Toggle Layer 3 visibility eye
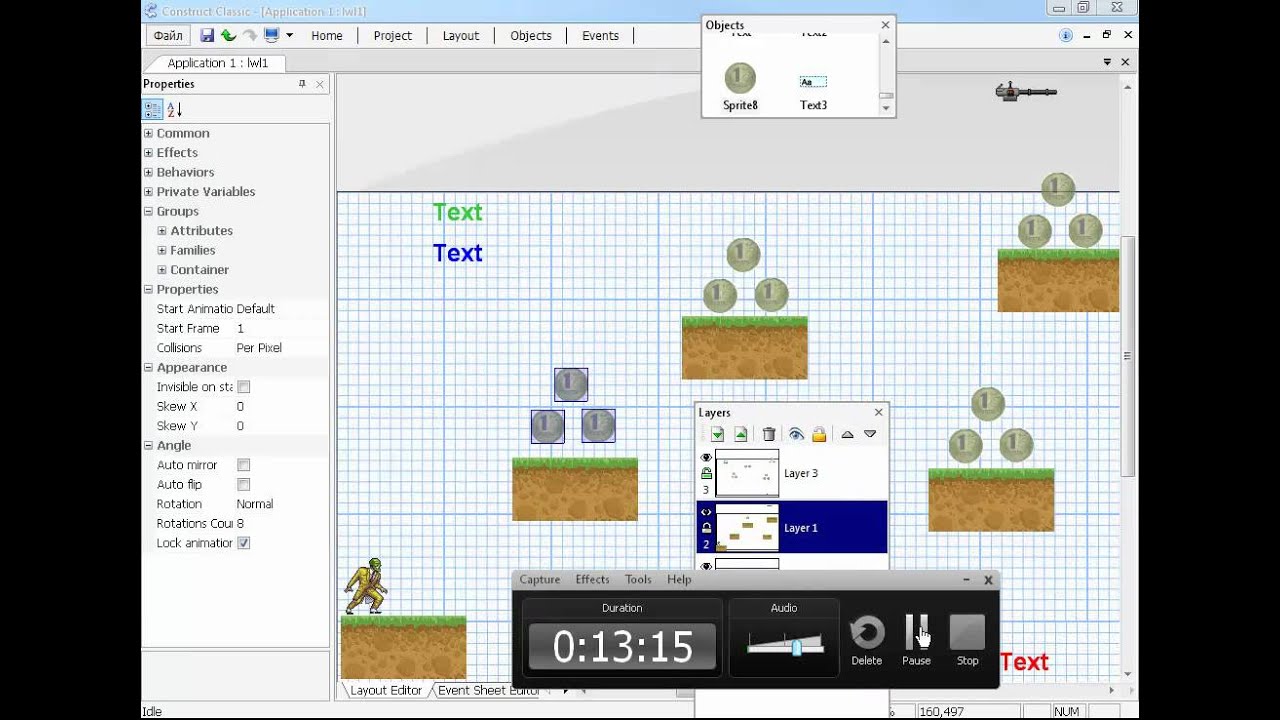This screenshot has height=720, width=1280. pos(706,457)
